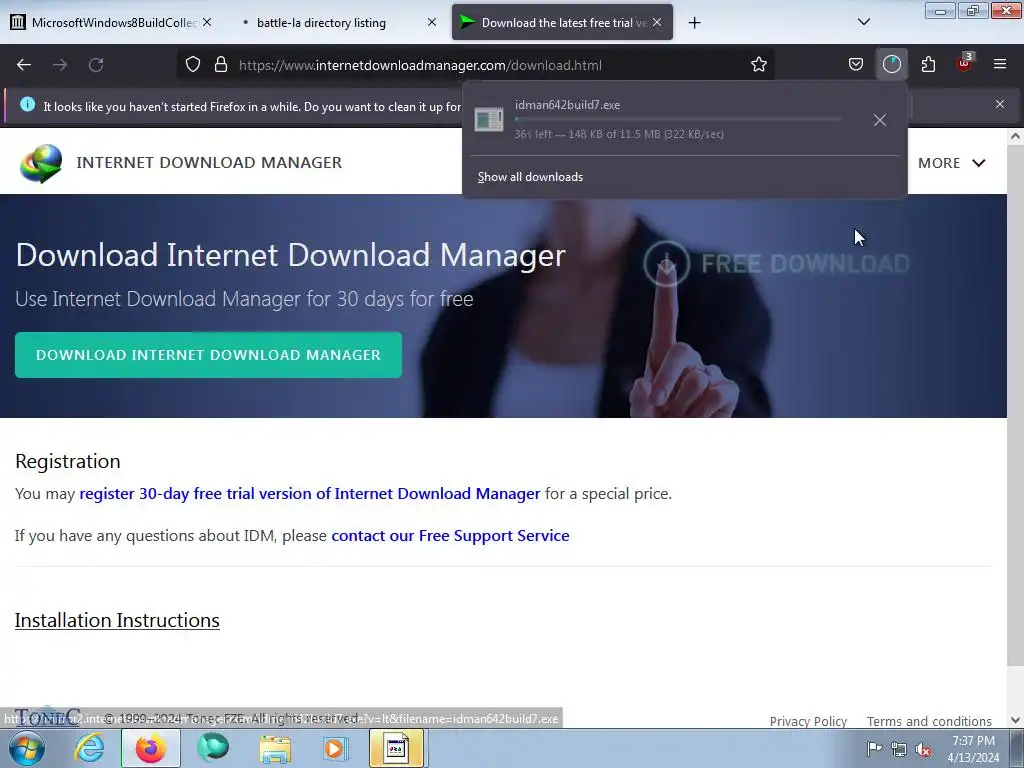The image size is (1024, 768).
Task: Click the Internet Download Manager globe logo
Action: click(x=41, y=163)
